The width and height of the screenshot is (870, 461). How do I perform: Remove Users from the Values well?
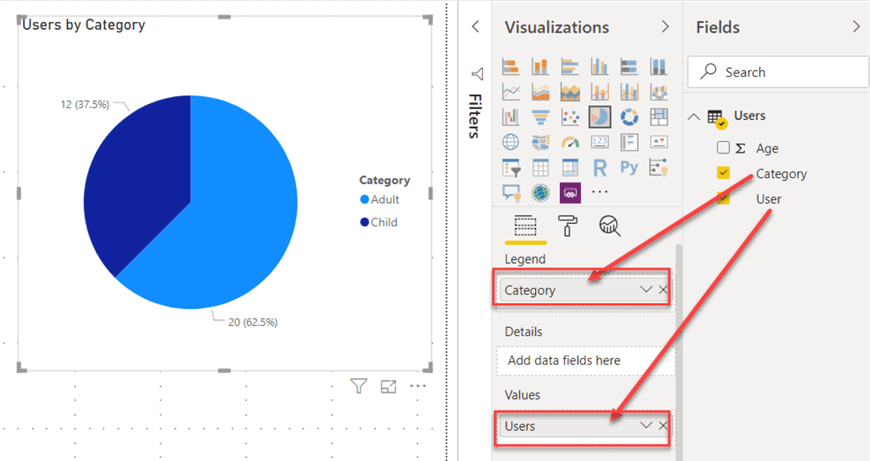point(663,425)
